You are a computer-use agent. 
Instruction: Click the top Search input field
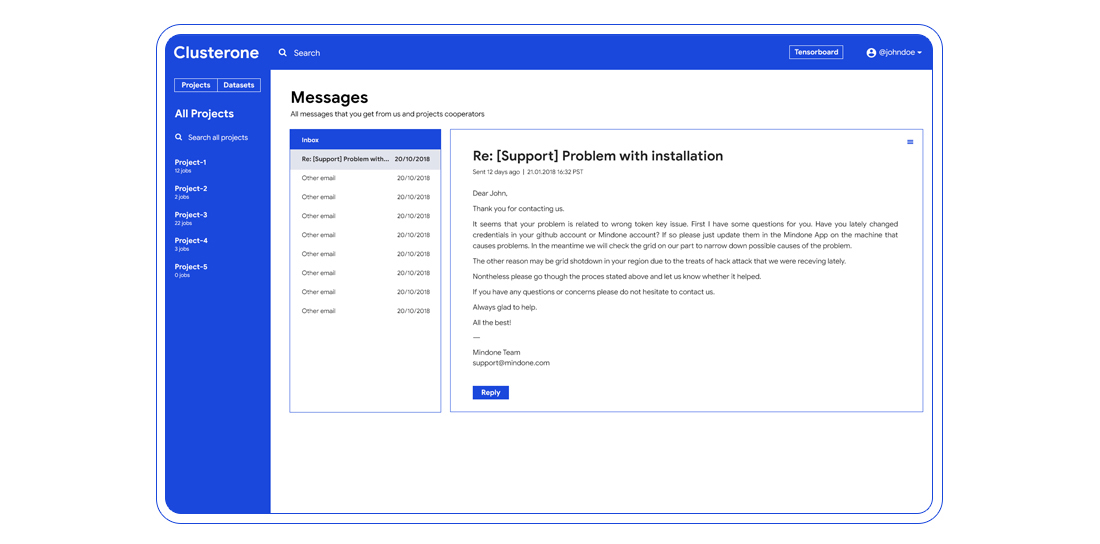coord(307,53)
